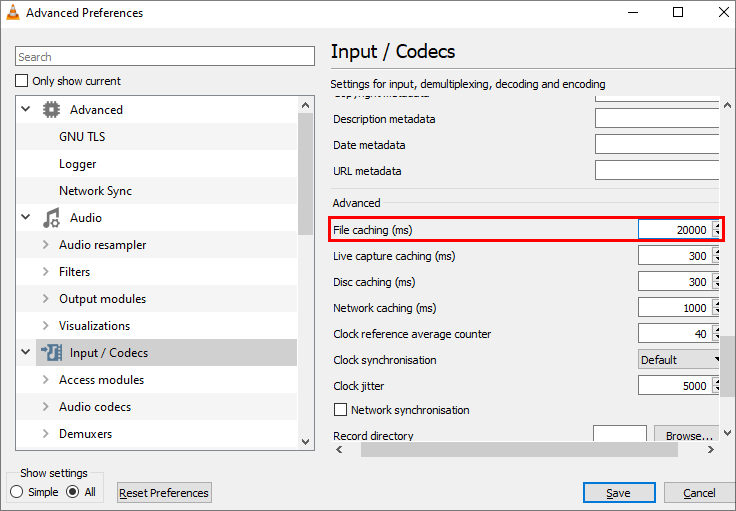Expand the Audio resampler tree node
736x511 pixels.
pyautogui.click(x=45, y=245)
